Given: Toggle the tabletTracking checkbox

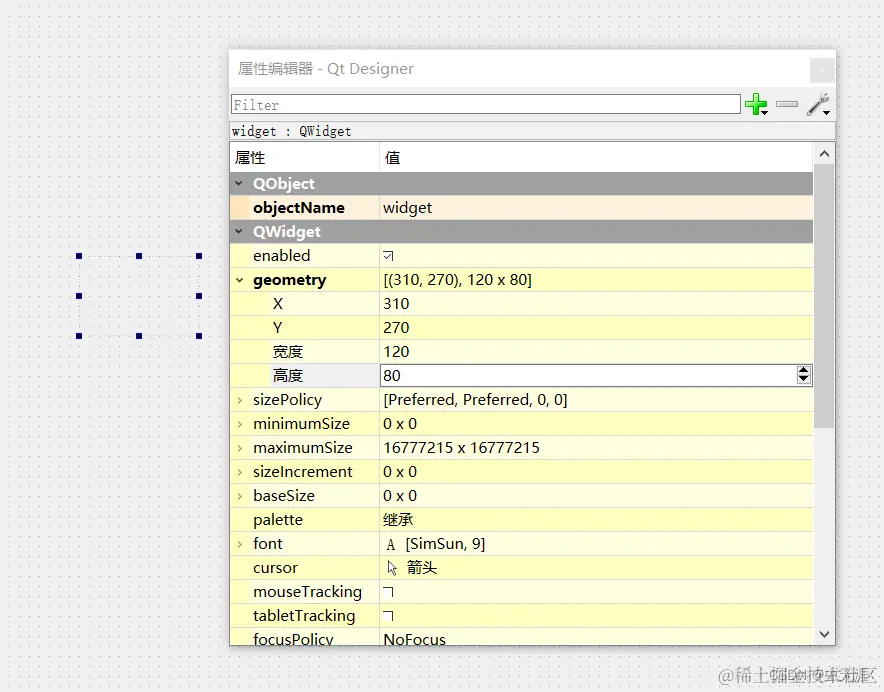Looking at the screenshot, I should coord(388,616).
